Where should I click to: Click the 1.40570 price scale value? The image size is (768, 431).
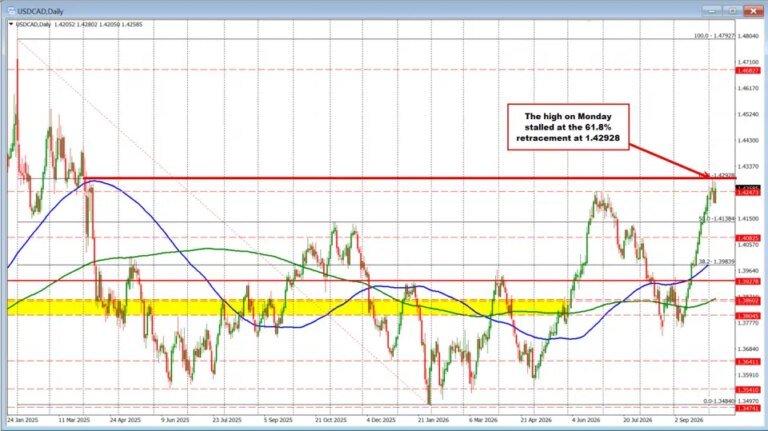[748, 244]
